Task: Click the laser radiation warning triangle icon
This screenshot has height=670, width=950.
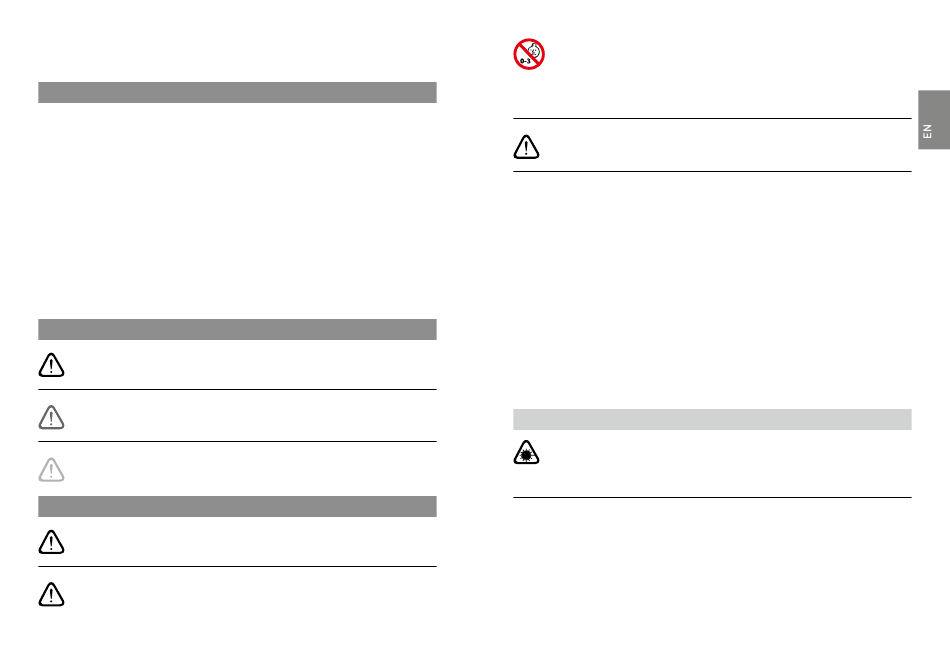Action: point(526,453)
